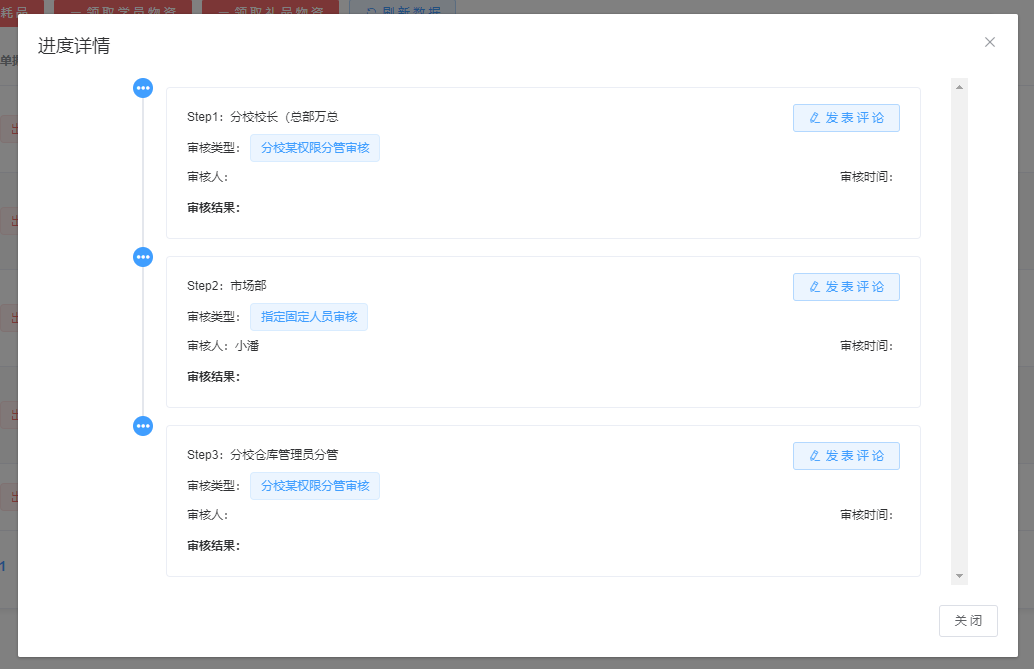Click the Step3 分校仓库管理员分管 title

(x=263, y=455)
